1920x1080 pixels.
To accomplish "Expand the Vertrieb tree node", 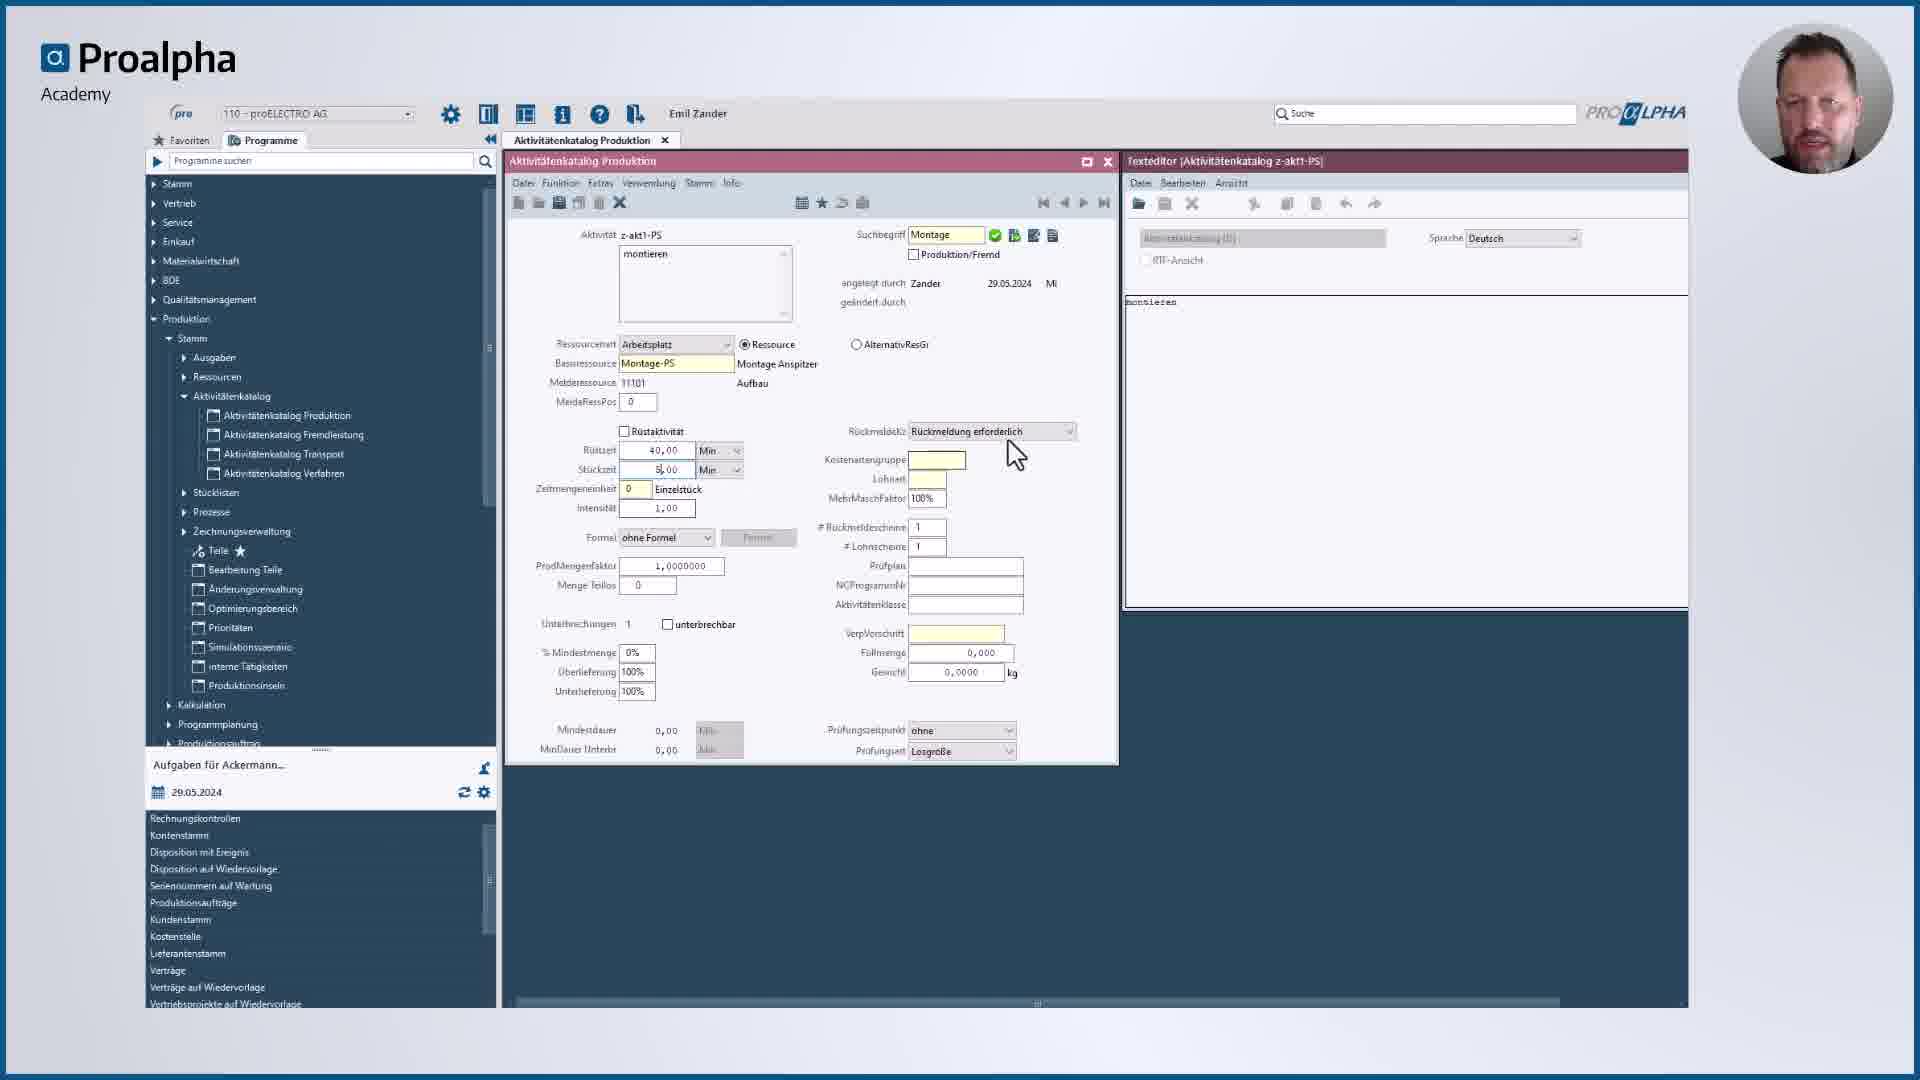I will (154, 204).
